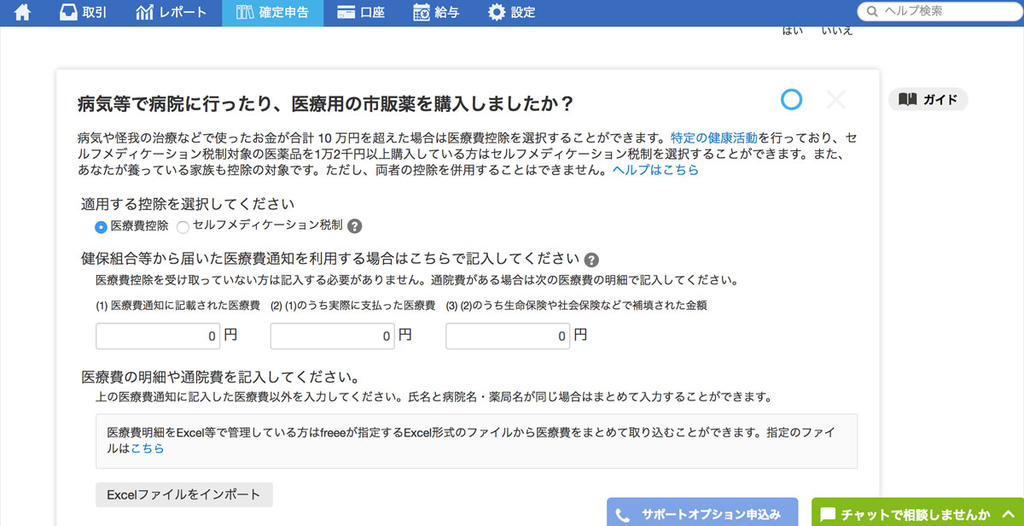Screen dimensions: 1024x526
Task: Expand チャットで相談しませんか chat panel chevron
Action: click(1006, 514)
